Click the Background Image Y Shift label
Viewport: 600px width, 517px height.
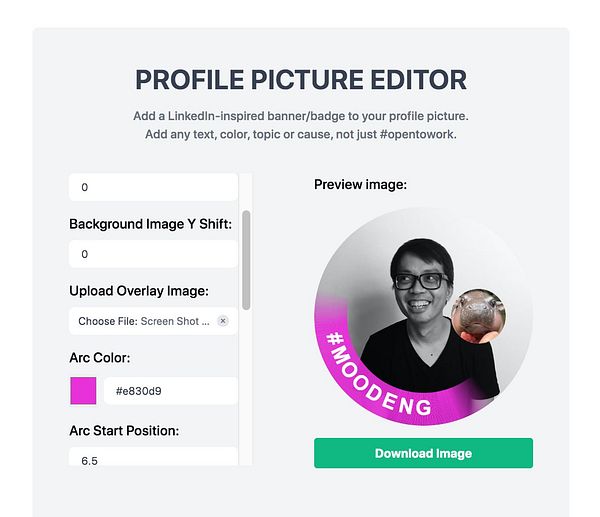tap(150, 224)
